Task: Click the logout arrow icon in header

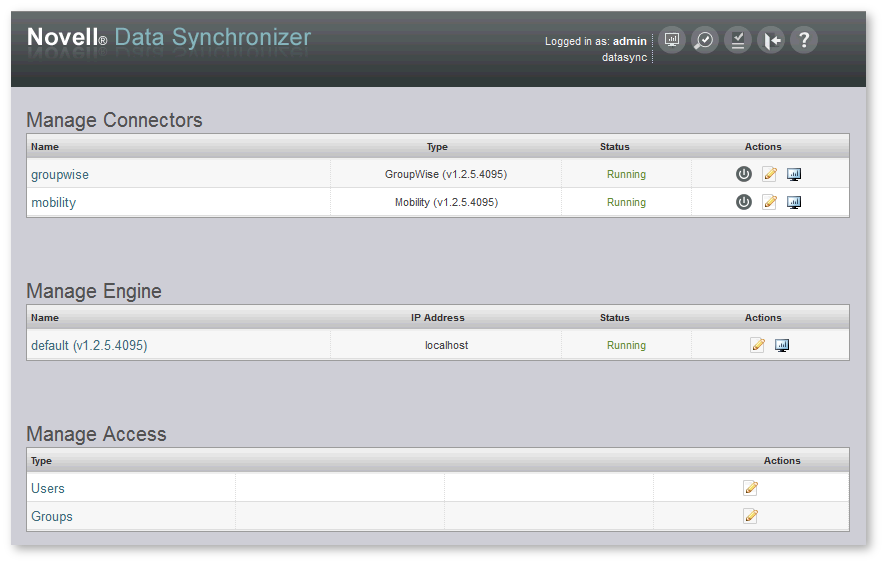Action: pos(771,40)
